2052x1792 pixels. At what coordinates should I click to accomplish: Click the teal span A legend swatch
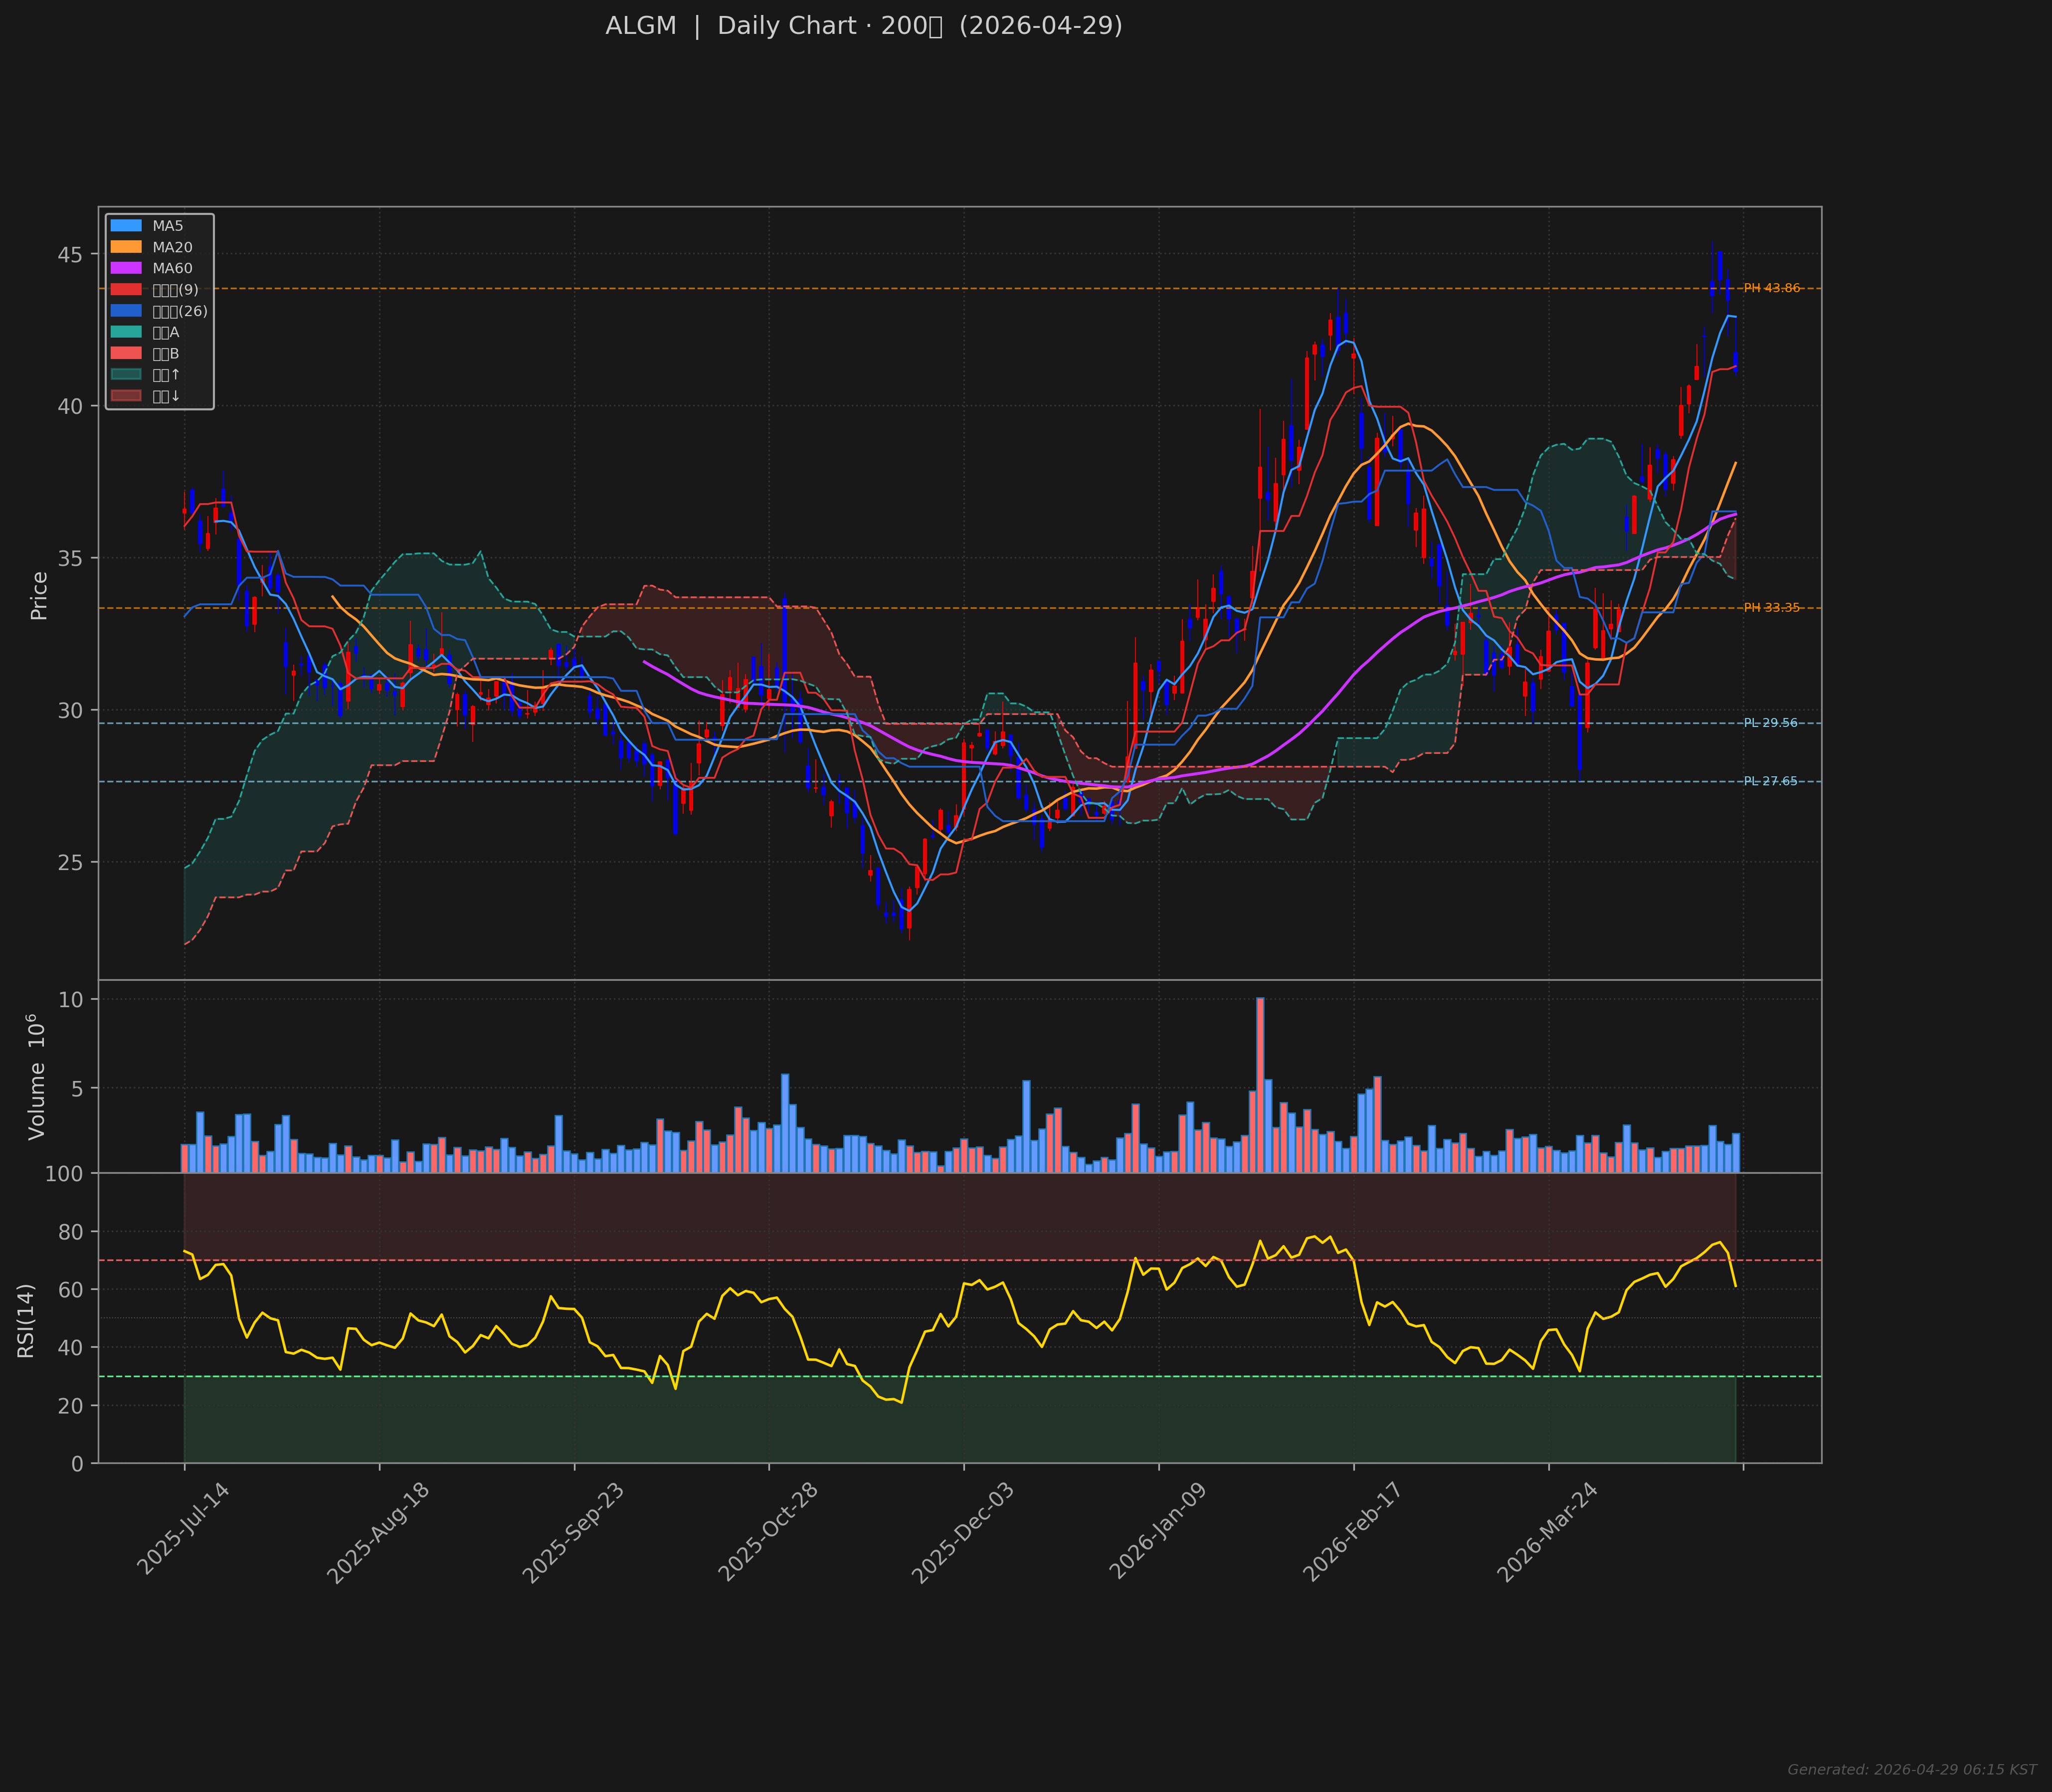tap(126, 332)
